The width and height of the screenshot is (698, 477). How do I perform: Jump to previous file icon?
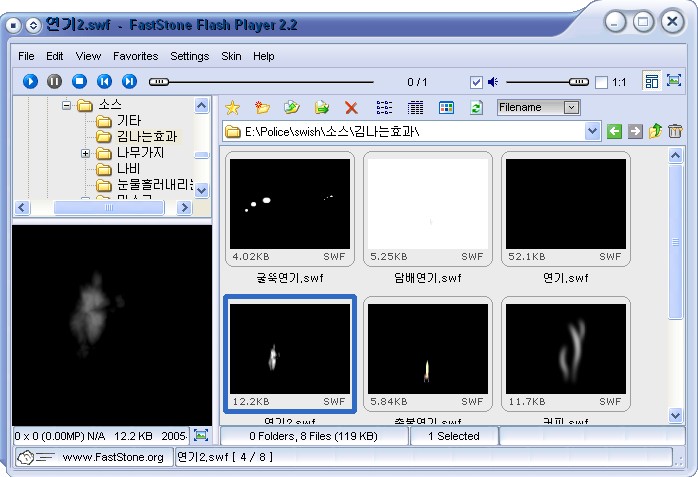(x=104, y=82)
